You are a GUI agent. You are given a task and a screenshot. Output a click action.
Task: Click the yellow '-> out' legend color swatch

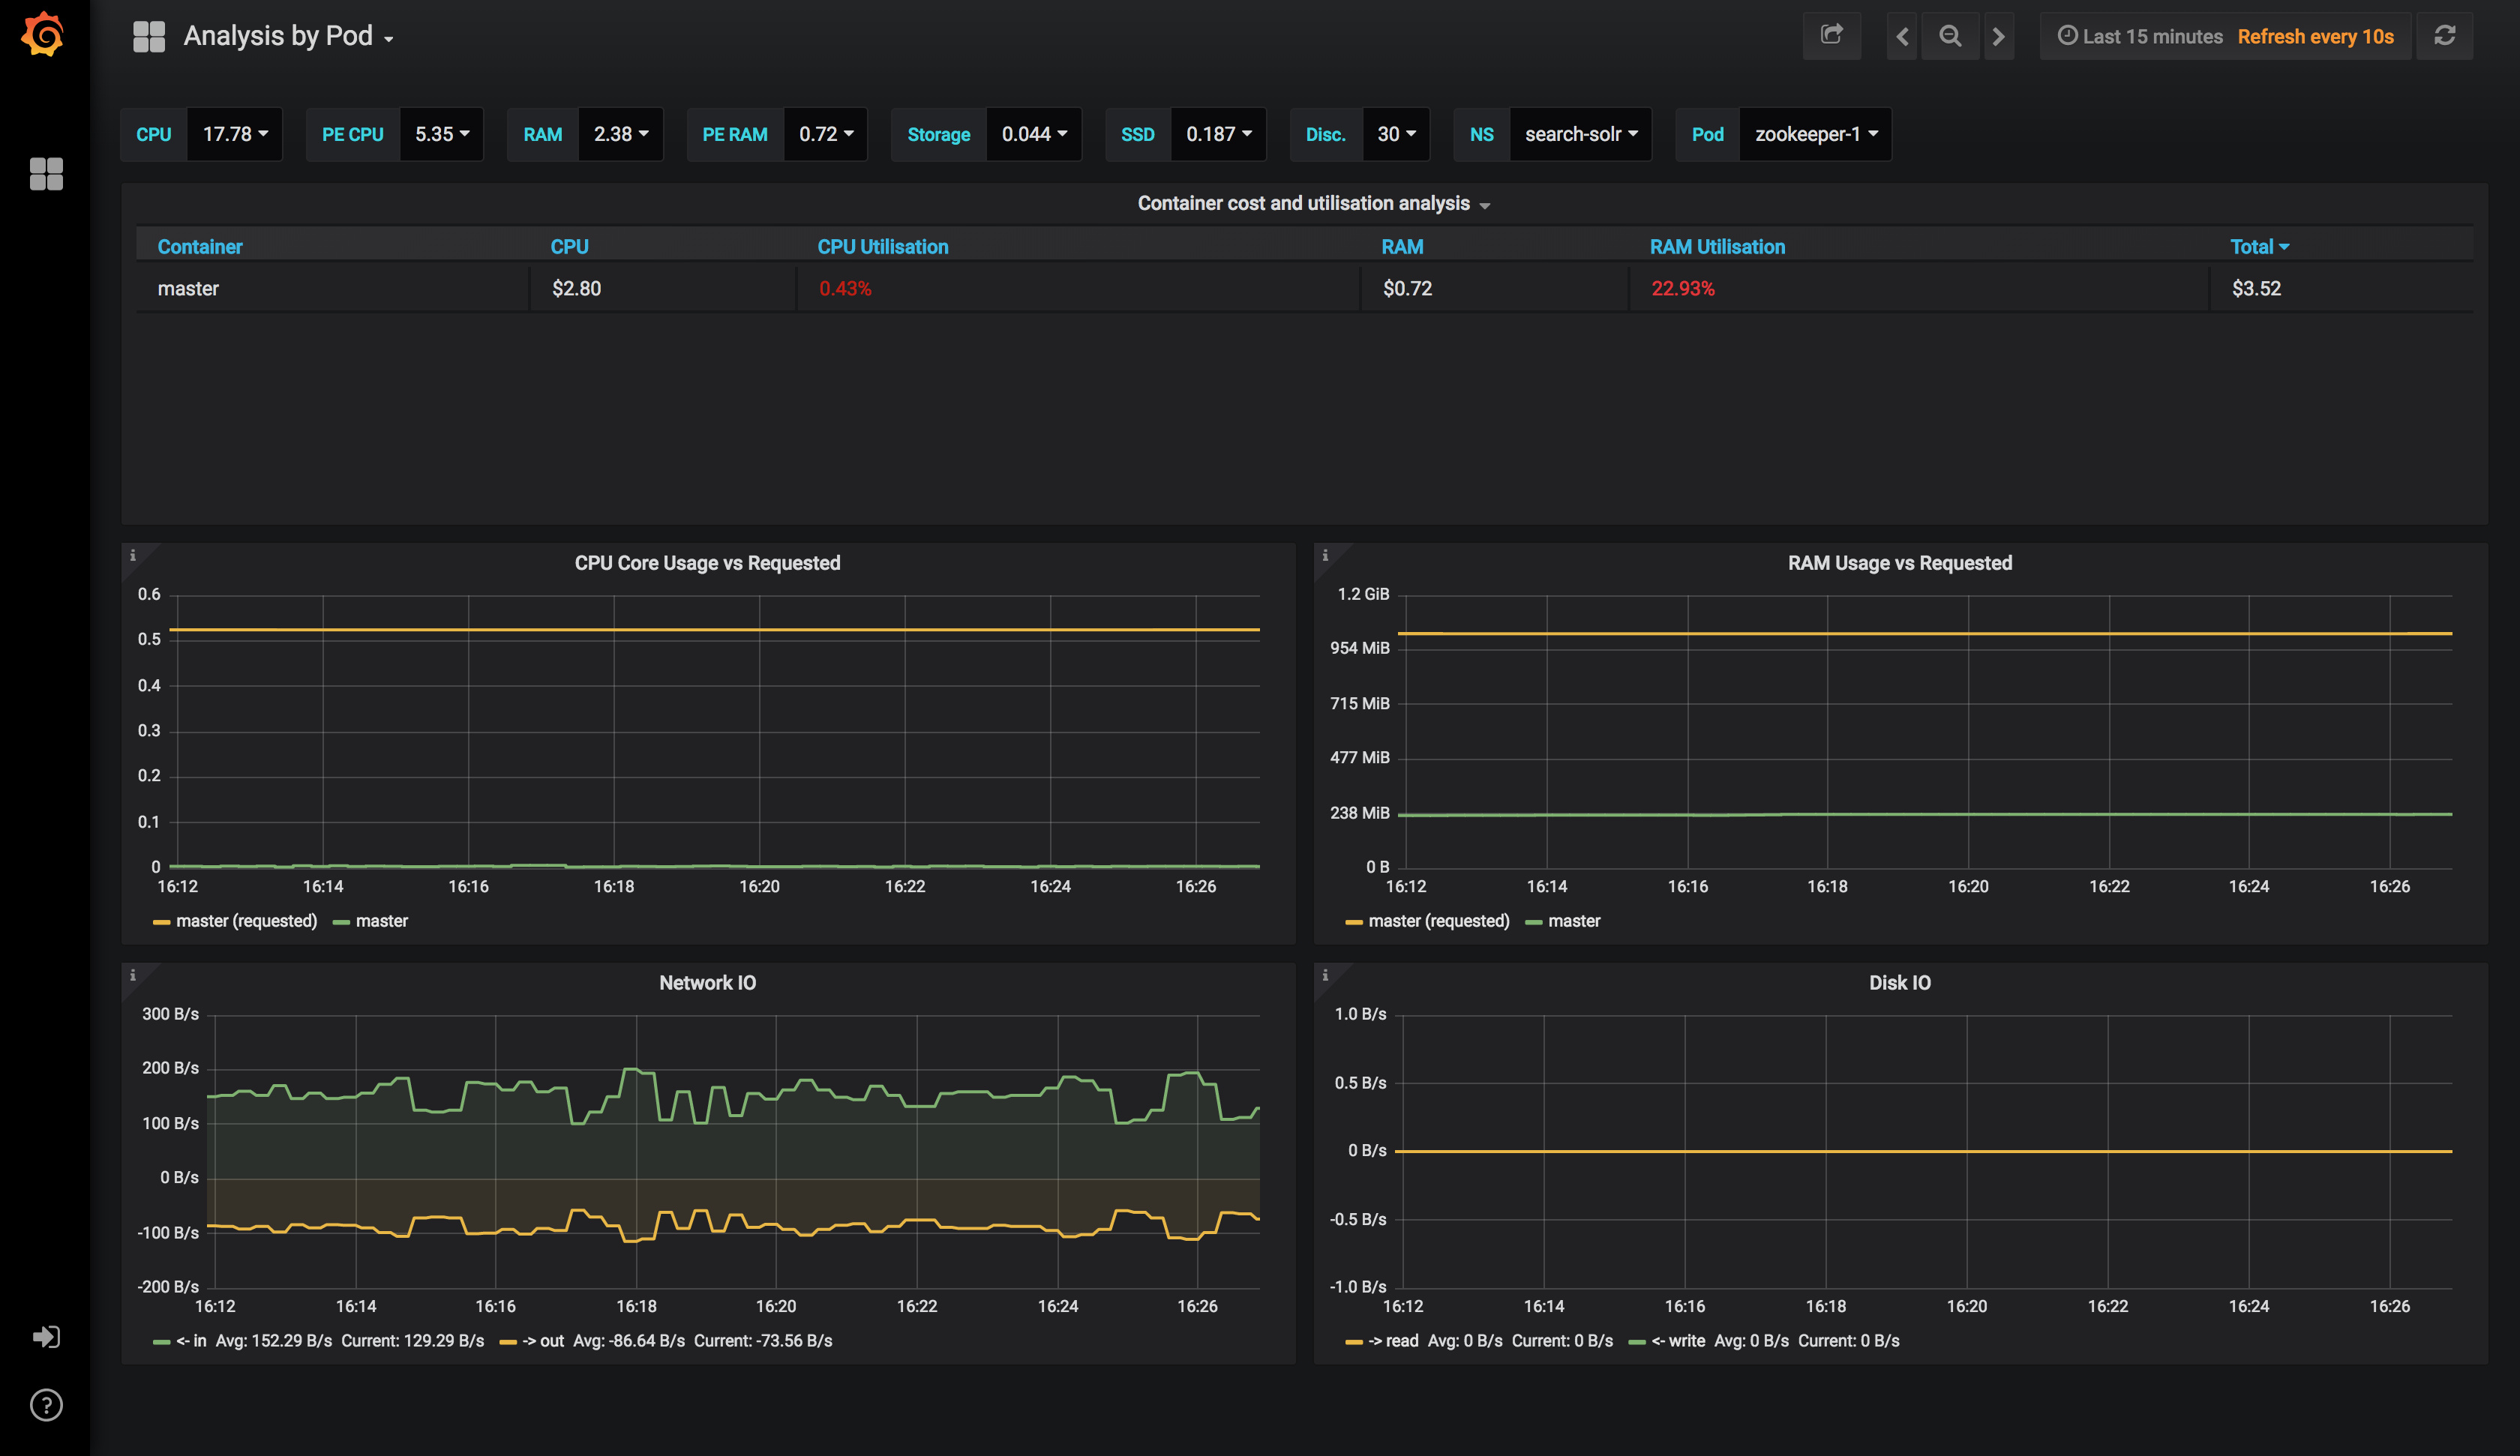(508, 1342)
